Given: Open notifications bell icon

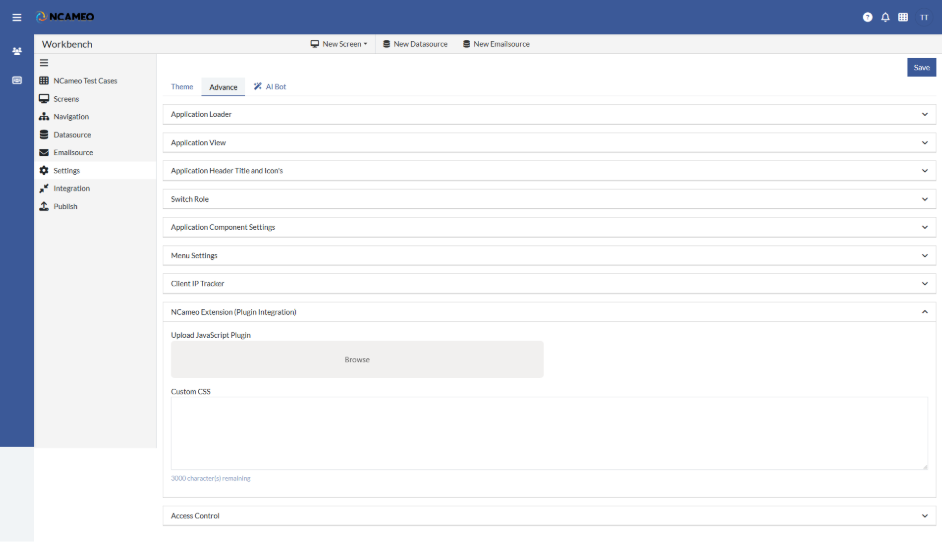Looking at the screenshot, I should click(885, 17).
